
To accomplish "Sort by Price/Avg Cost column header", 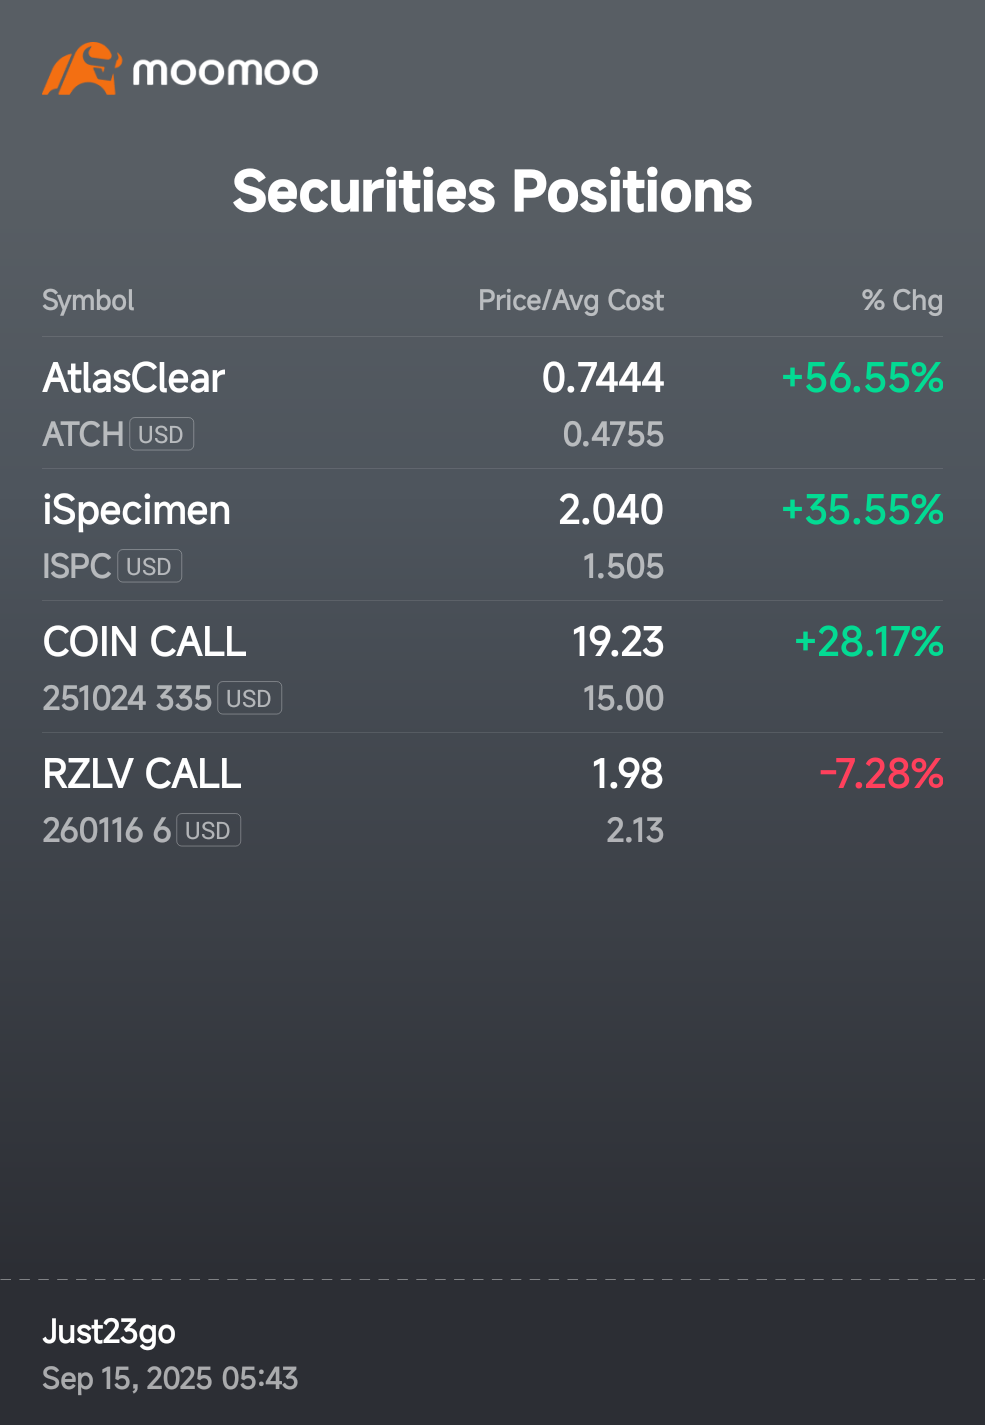I will 571,300.
